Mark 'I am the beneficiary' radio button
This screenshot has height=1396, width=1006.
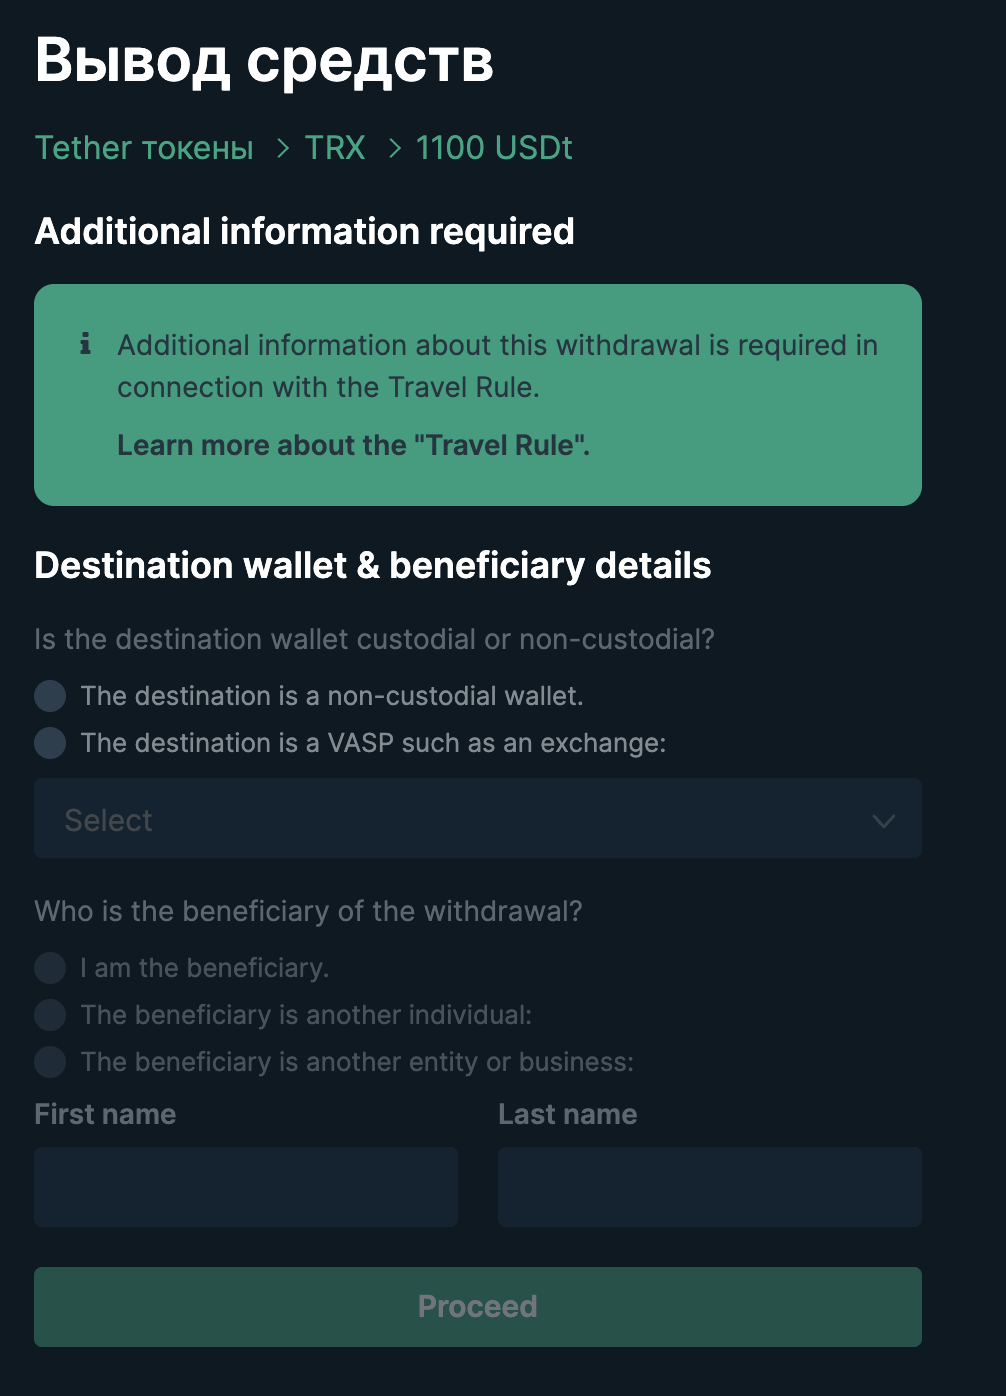(50, 968)
